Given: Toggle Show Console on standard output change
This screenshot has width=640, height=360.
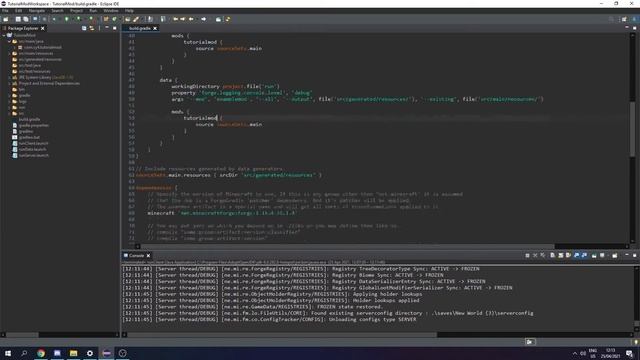Looking at the screenshot, I should point(576,256).
